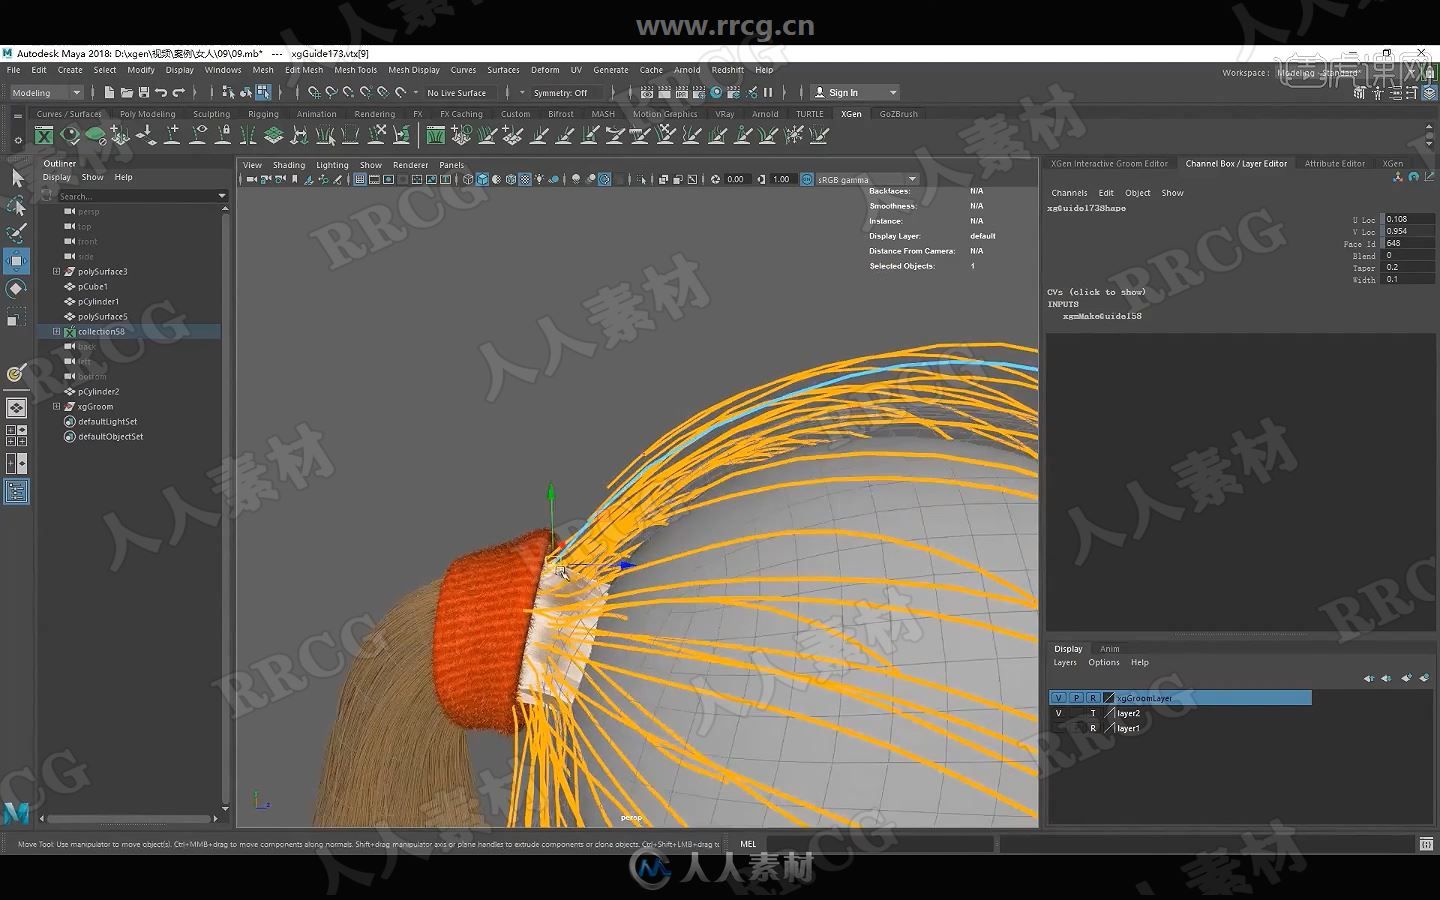The height and width of the screenshot is (900, 1440).
Task: Switch to the Sculpting shelf tab
Action: tap(211, 114)
